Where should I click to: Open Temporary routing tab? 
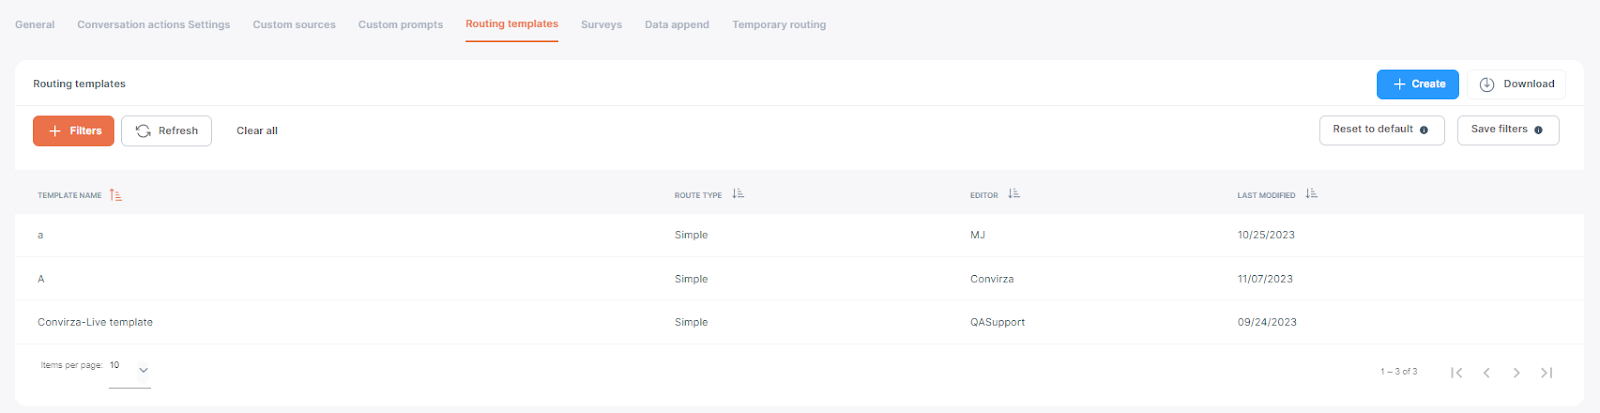tap(779, 25)
